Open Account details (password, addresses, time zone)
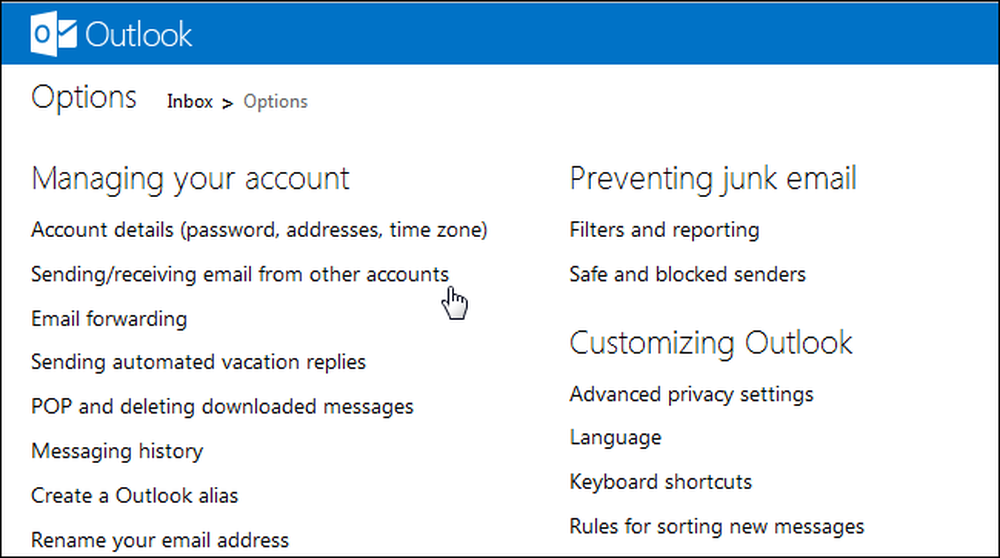The image size is (1000, 558). point(259,230)
